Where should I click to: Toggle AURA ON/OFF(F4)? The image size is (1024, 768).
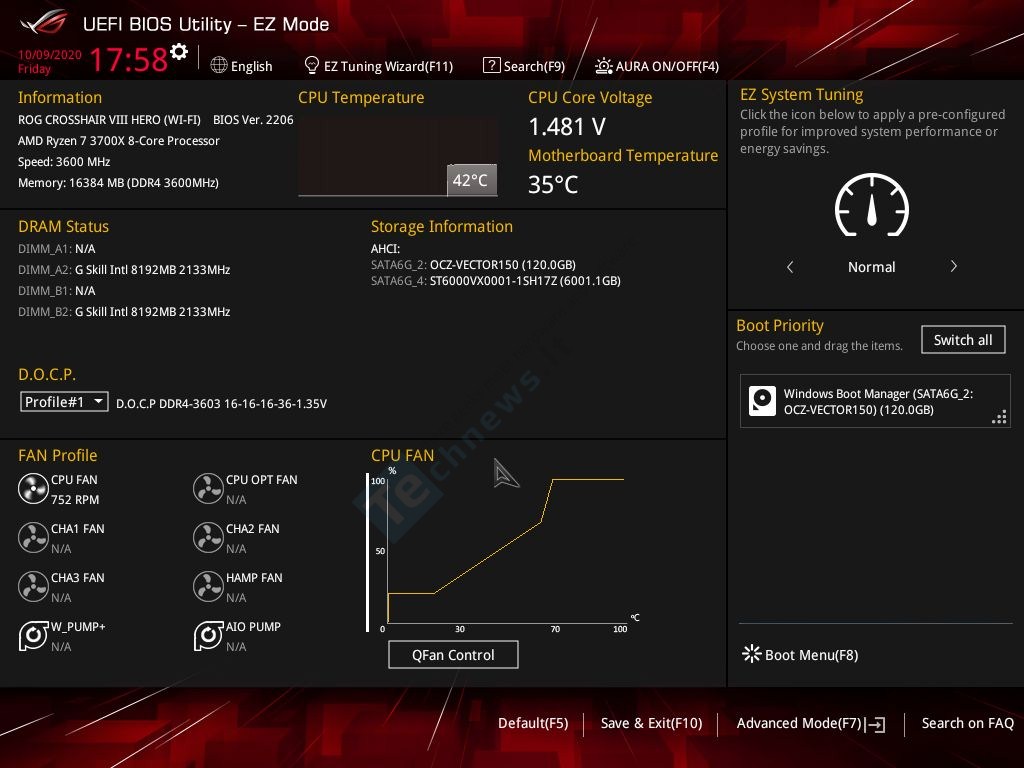[667, 66]
